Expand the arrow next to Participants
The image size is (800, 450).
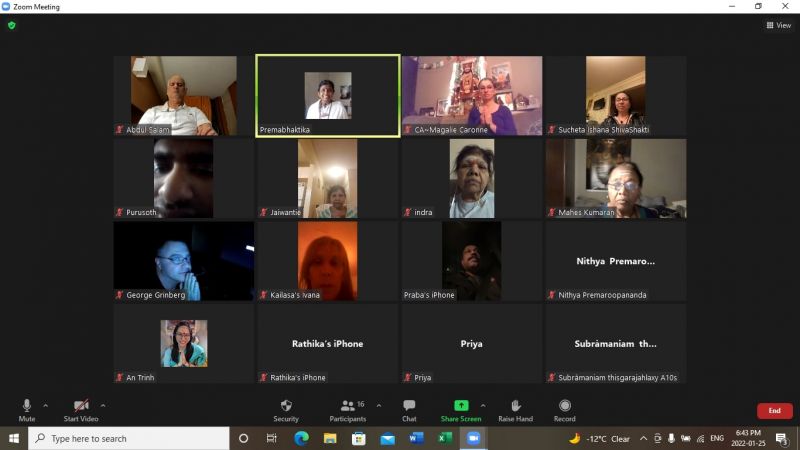click(378, 405)
